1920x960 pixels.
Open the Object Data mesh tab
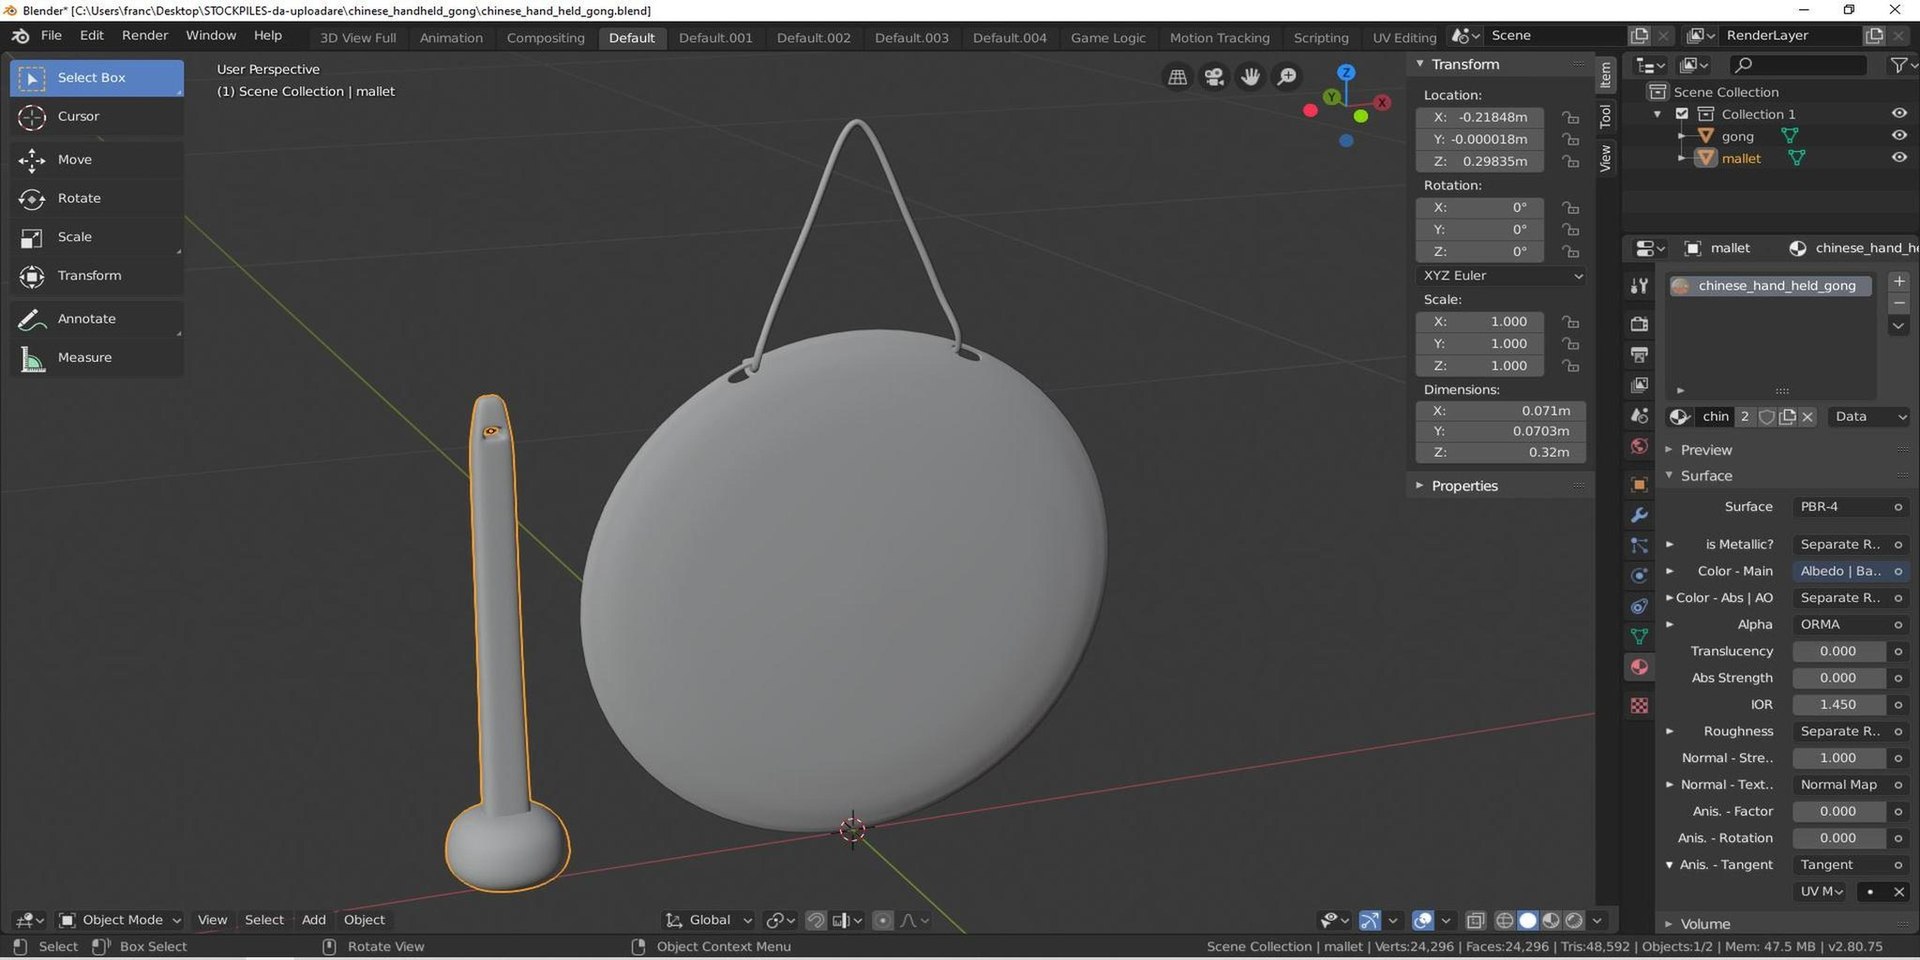(x=1639, y=637)
